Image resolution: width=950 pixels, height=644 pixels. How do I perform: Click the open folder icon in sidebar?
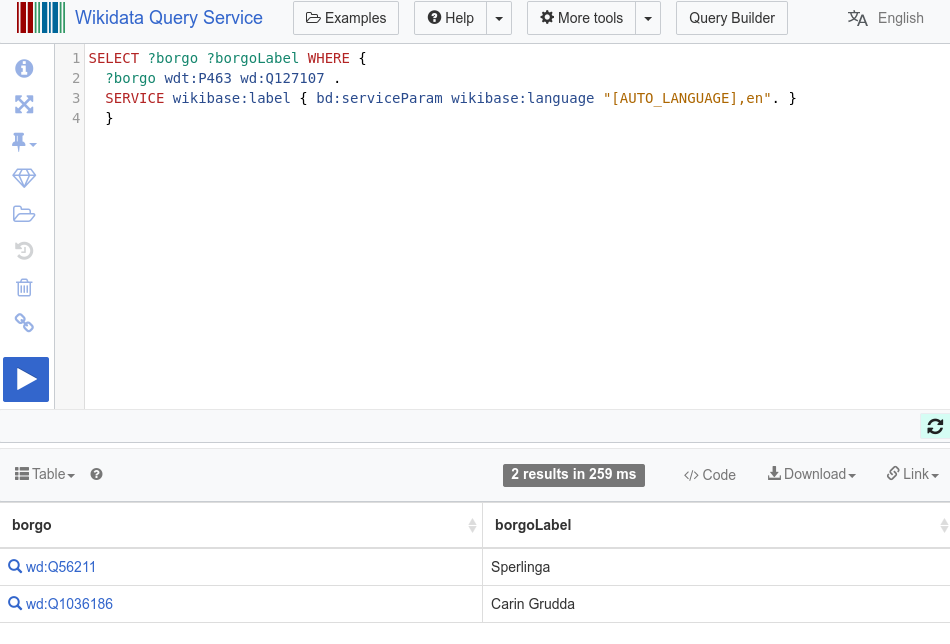pyautogui.click(x=24, y=214)
